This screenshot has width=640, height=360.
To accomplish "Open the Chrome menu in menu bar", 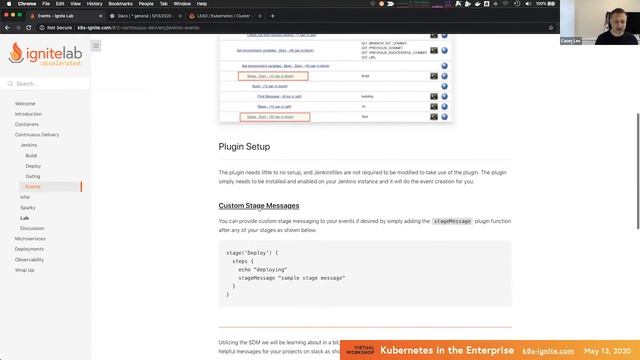I will 27,4.
